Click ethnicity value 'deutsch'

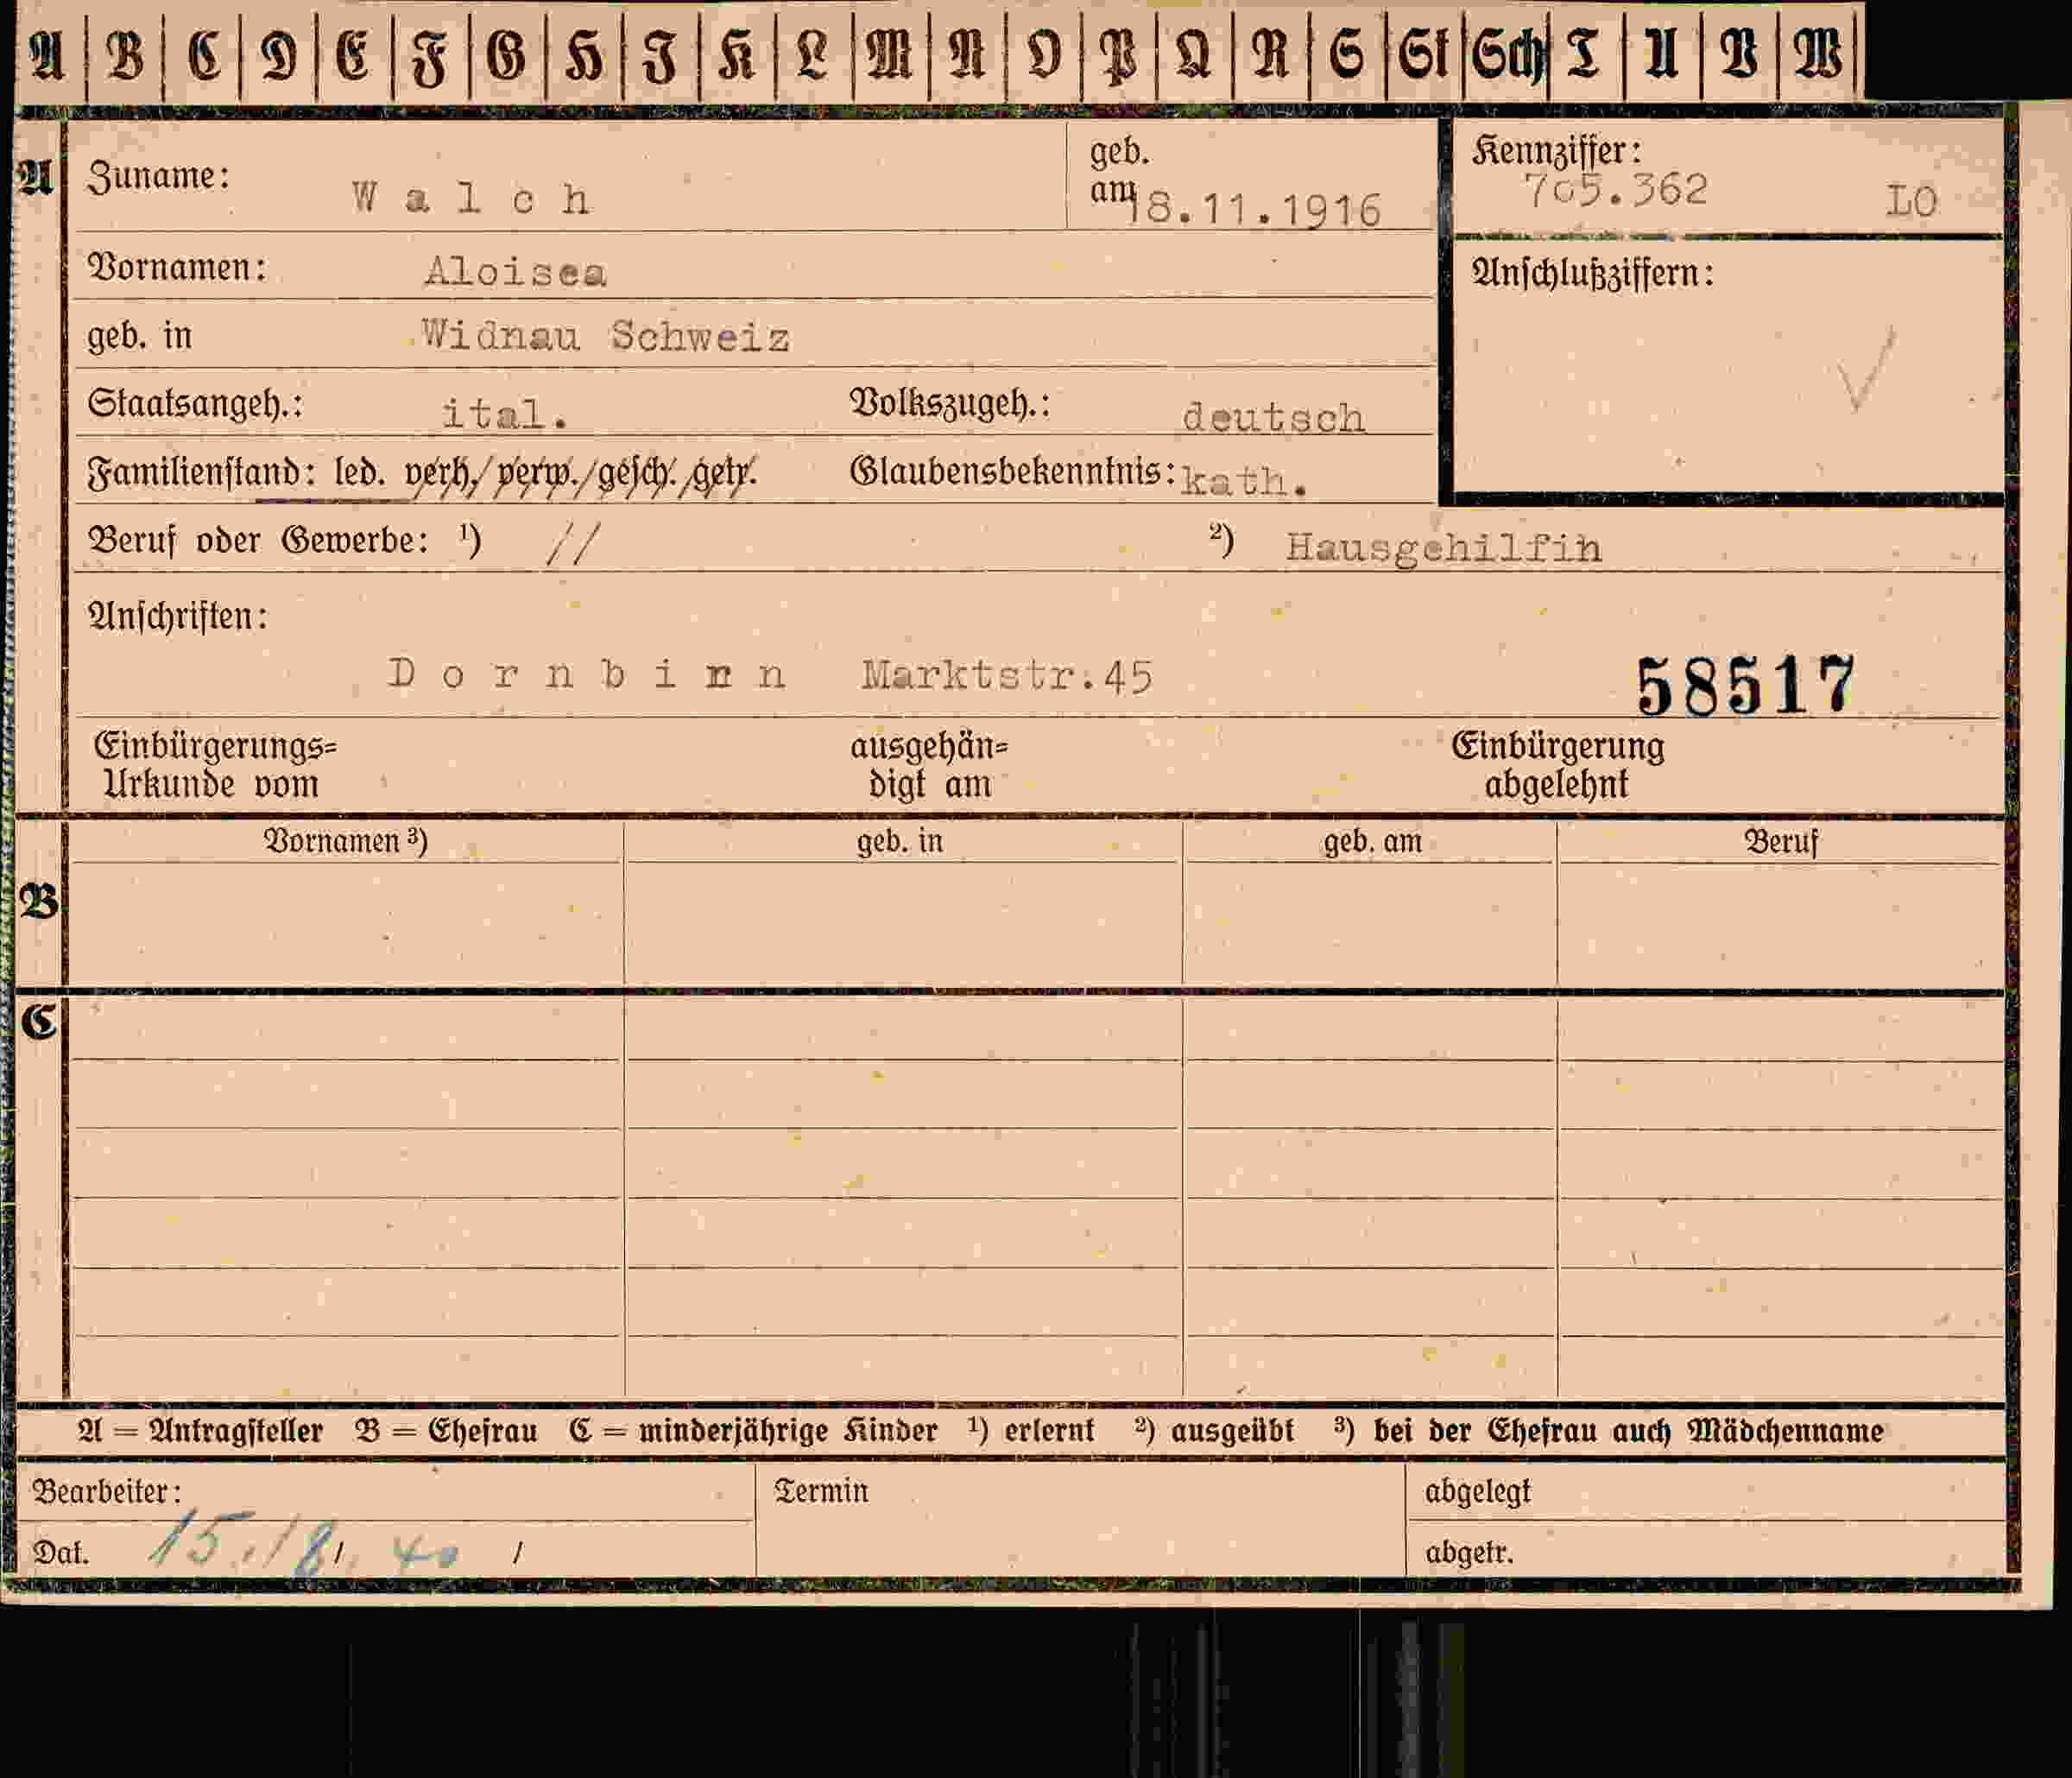tap(1273, 417)
